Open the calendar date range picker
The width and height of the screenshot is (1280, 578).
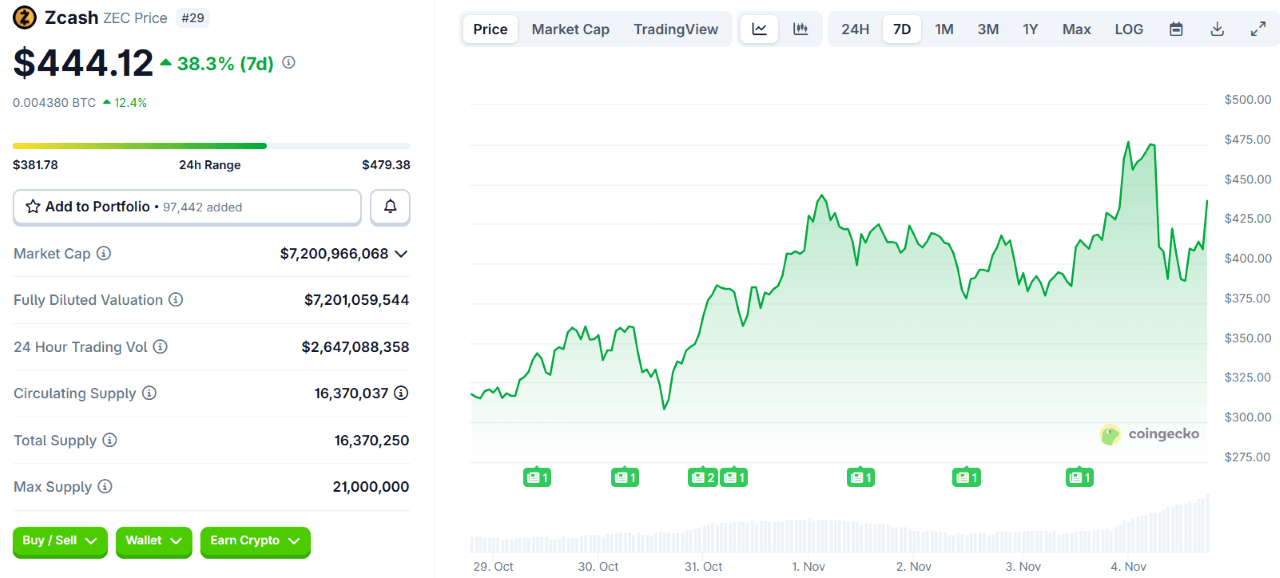pos(1175,29)
